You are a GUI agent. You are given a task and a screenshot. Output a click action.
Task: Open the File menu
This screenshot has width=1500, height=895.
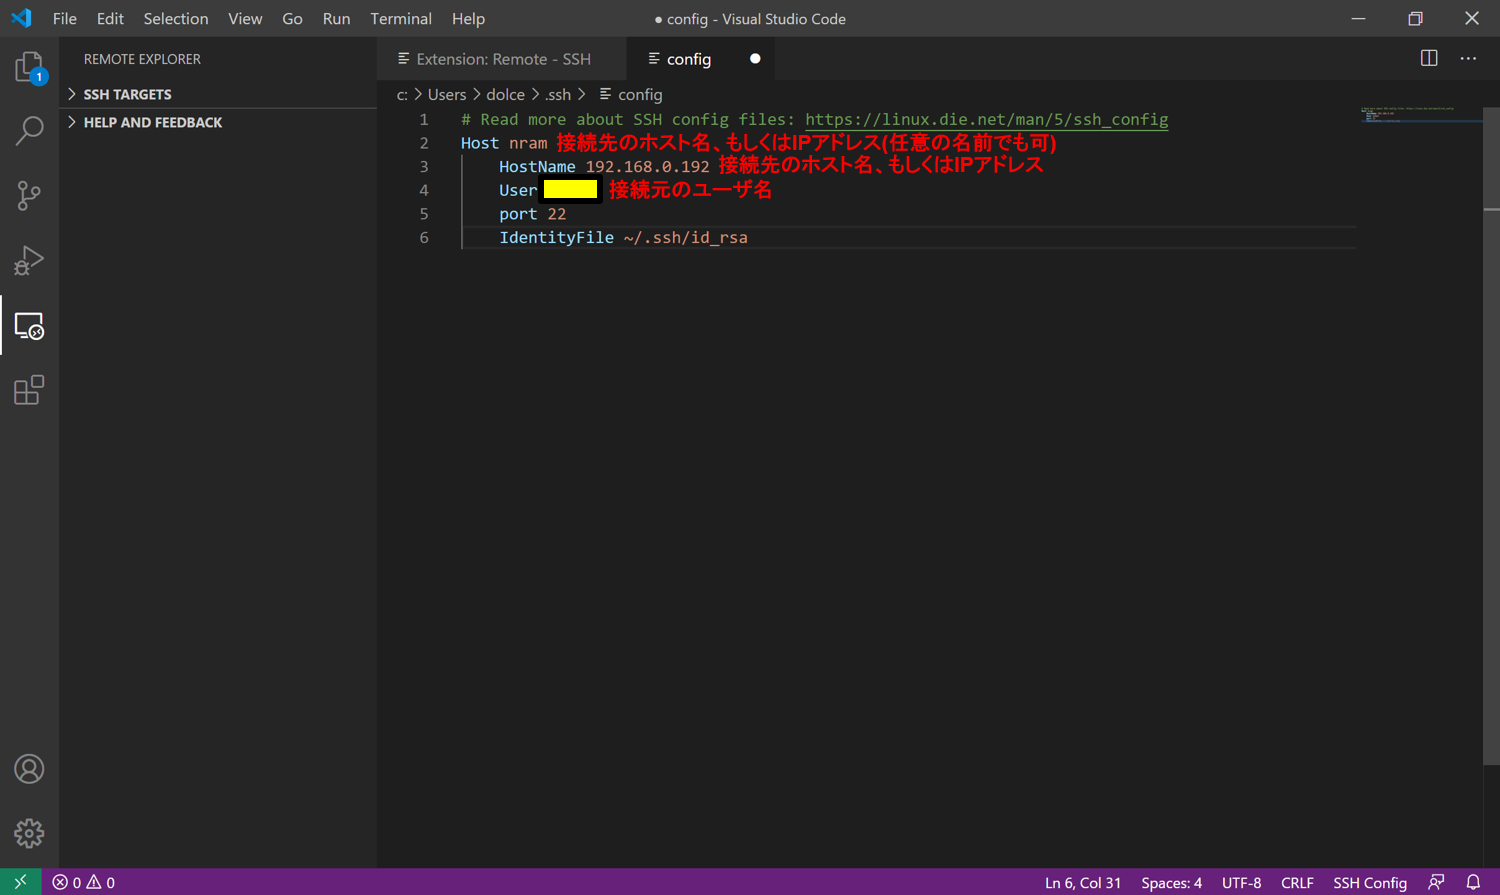pyautogui.click(x=65, y=18)
